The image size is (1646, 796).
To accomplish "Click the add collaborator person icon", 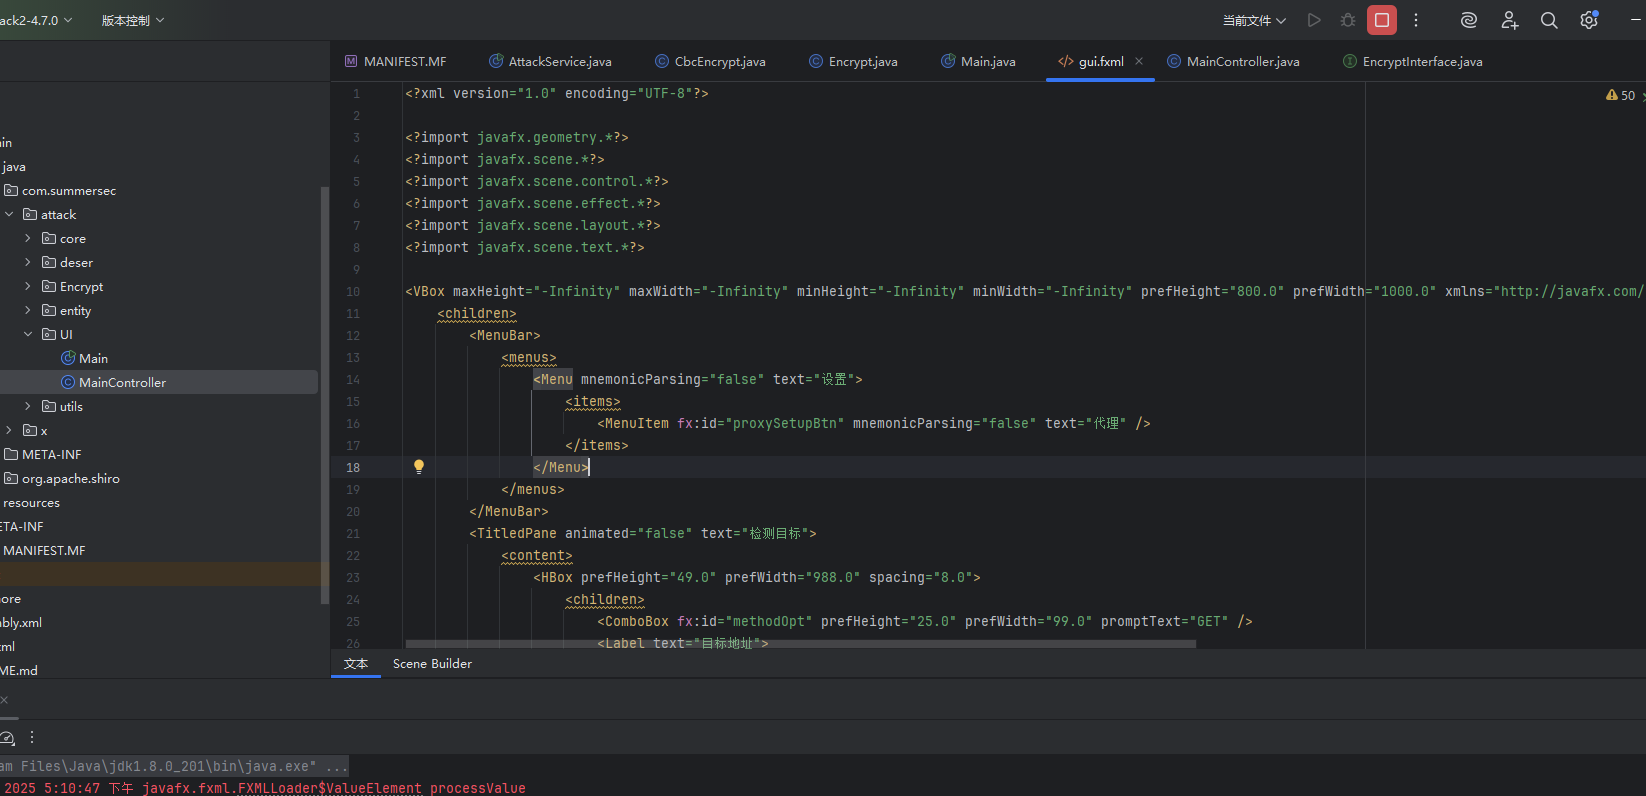I will coord(1509,20).
